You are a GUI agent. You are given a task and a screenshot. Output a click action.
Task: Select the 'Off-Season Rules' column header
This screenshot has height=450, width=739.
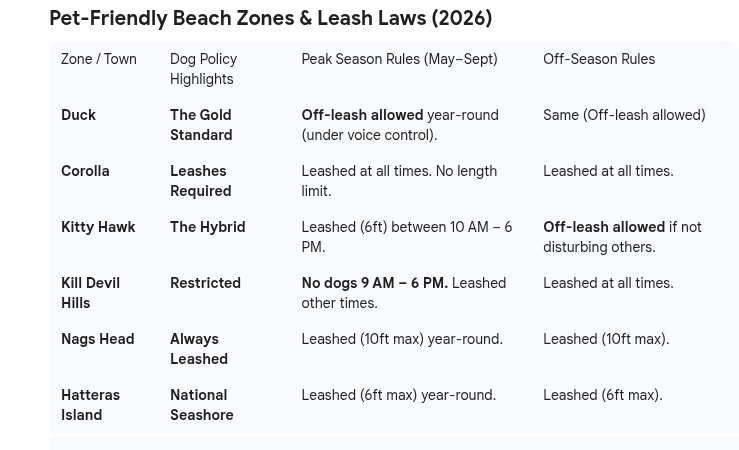[599, 59]
